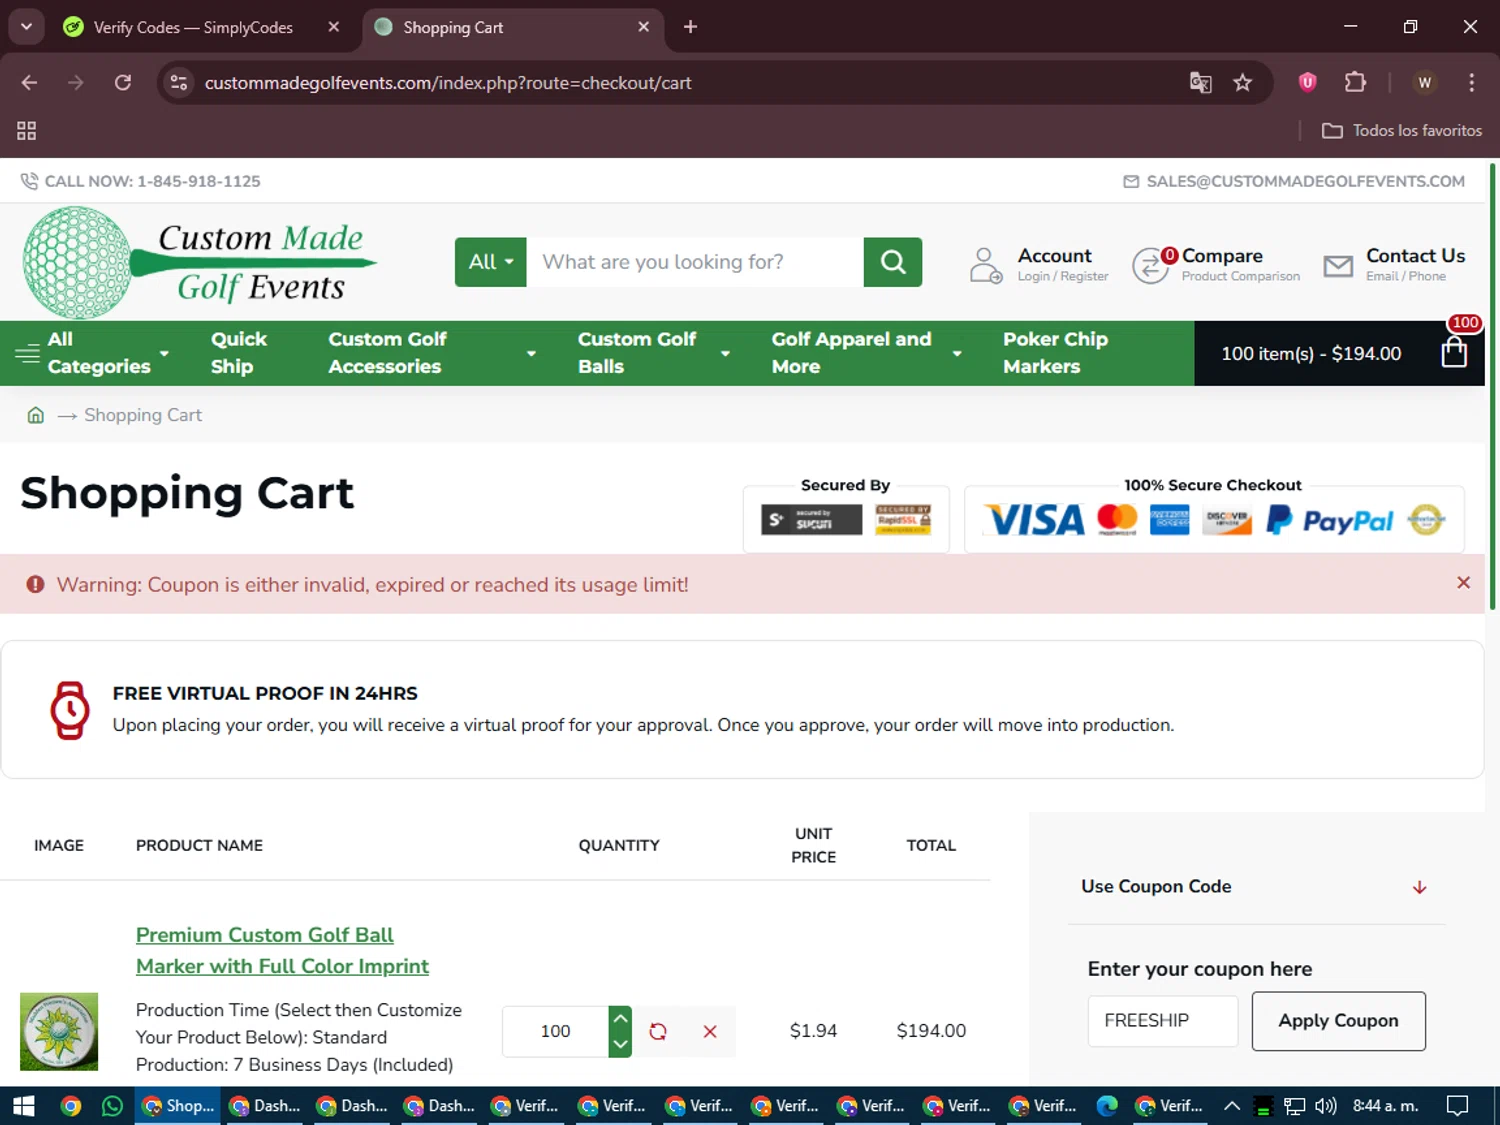The image size is (1500, 1125).
Task: Click the coupon code input field
Action: point(1162,1021)
